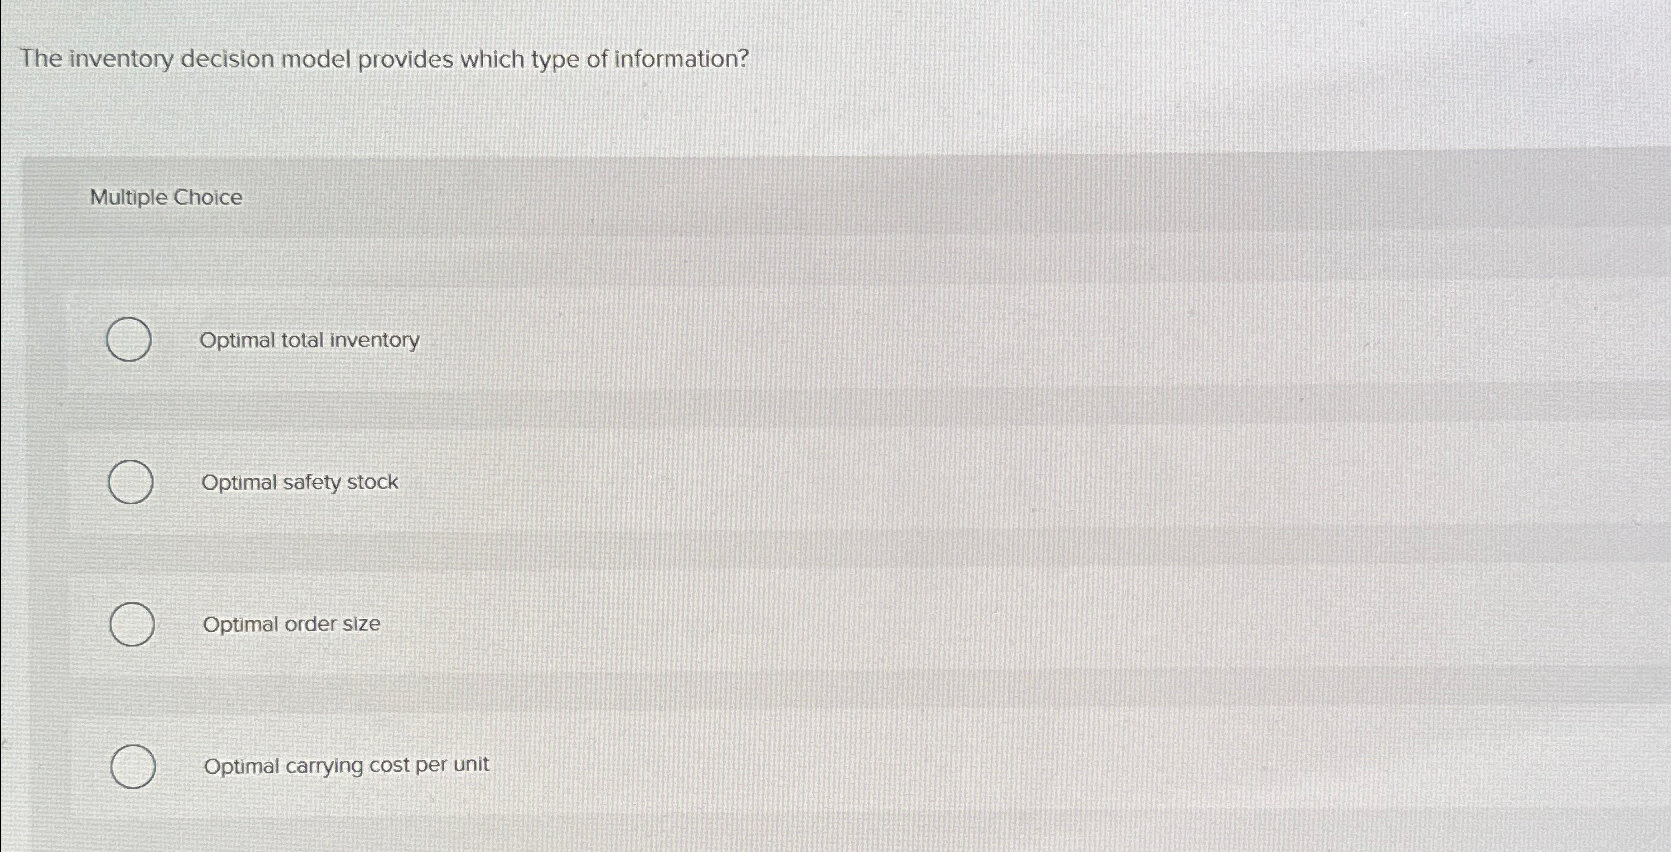
Task: Select the Optimal order size radio button
Action: tap(131, 624)
